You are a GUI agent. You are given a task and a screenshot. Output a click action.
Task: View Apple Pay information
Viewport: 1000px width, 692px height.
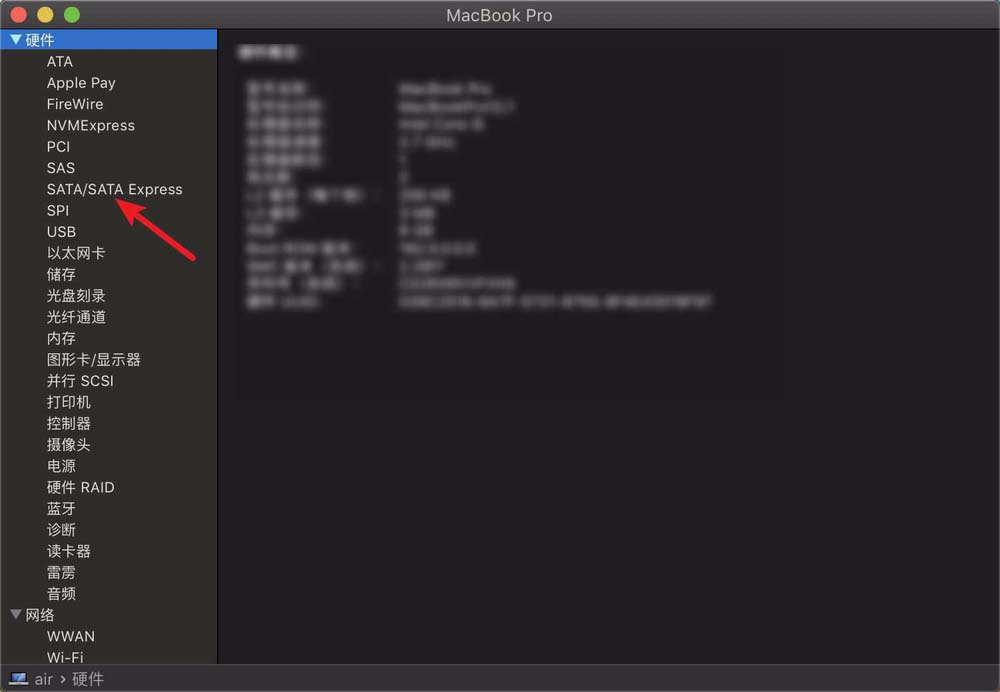[81, 82]
